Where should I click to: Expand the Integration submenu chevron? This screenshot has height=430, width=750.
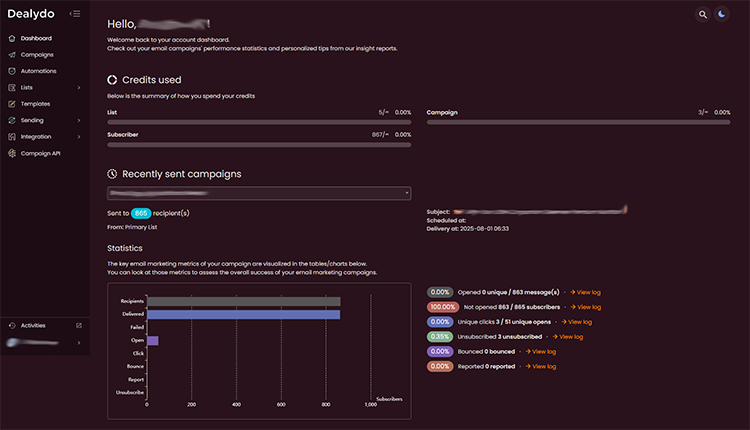coord(79,137)
